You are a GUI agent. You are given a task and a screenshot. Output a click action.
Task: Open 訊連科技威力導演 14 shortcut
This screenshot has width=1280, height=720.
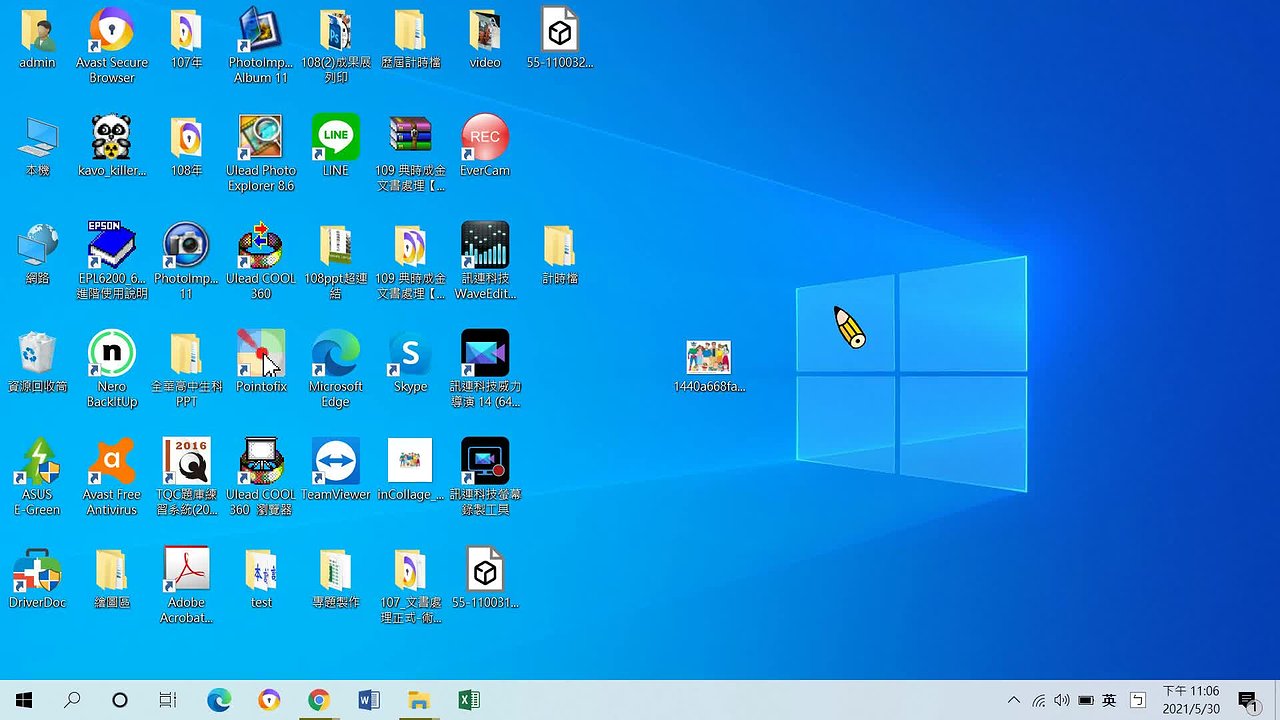click(485, 354)
